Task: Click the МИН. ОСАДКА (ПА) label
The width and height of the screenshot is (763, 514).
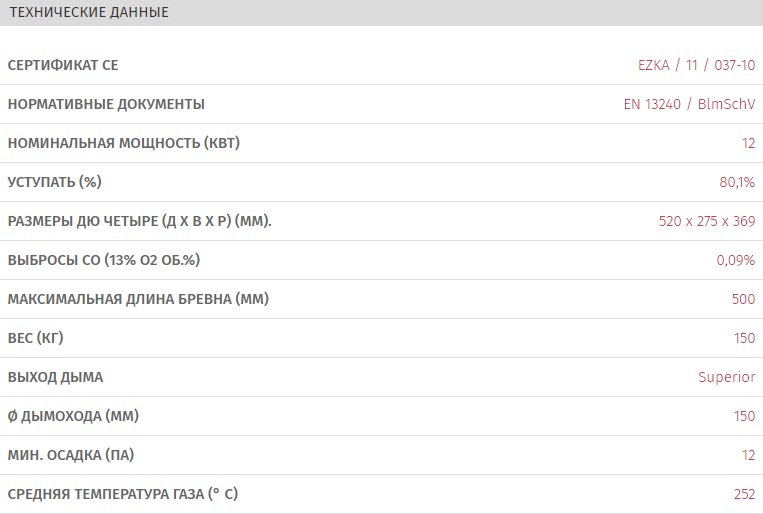Action: point(70,455)
